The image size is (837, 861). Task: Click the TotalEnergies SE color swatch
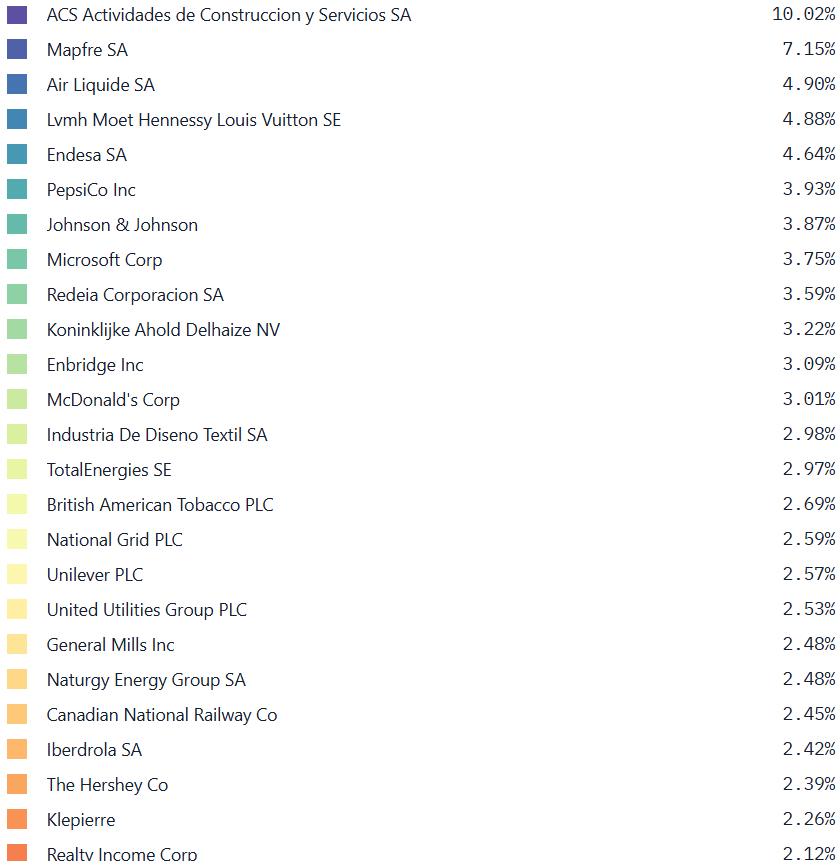coord(17,469)
